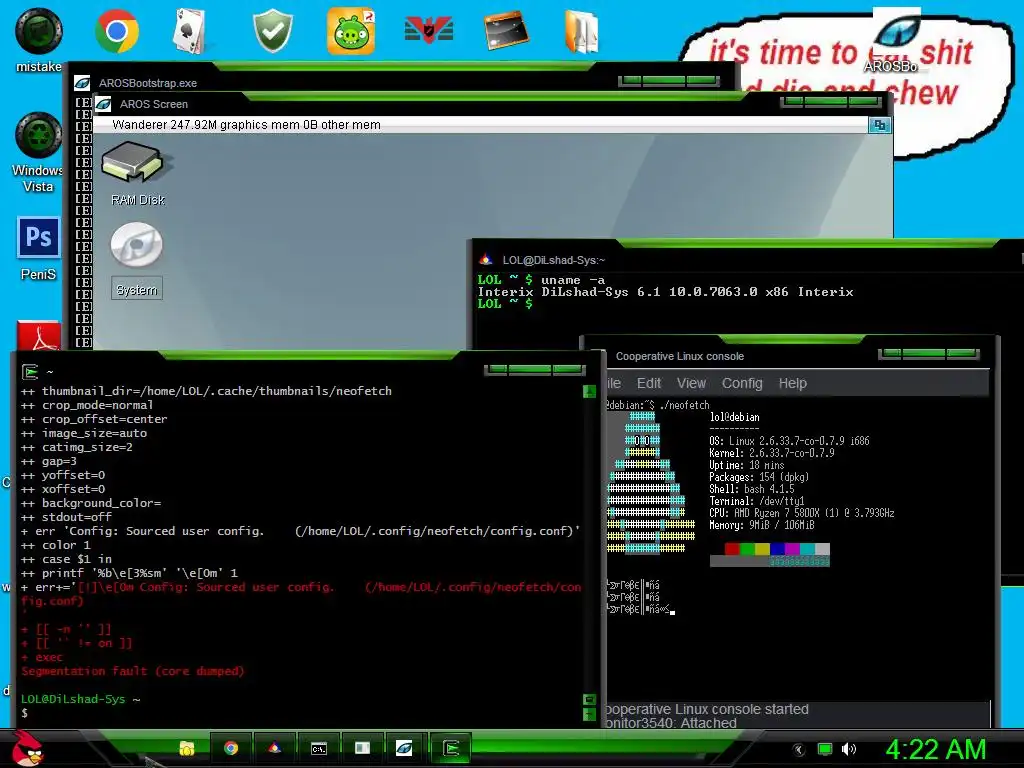Click the red color block in neofetch output
1024x768 pixels.
[x=732, y=549]
